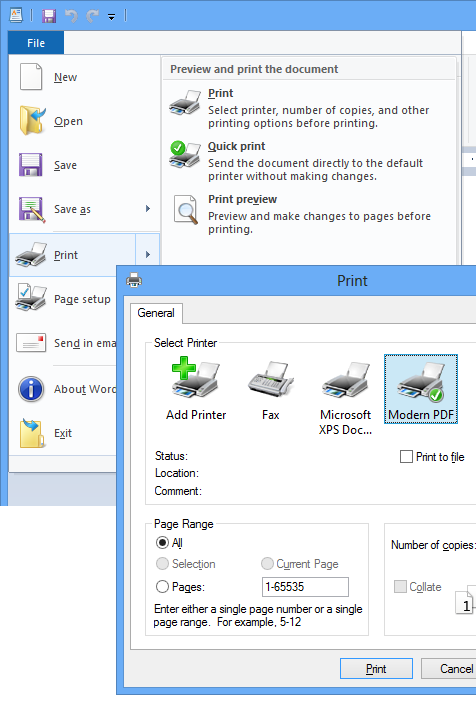Click the collate page-order preview image
The width and height of the screenshot is (476, 709).
tap(465, 600)
